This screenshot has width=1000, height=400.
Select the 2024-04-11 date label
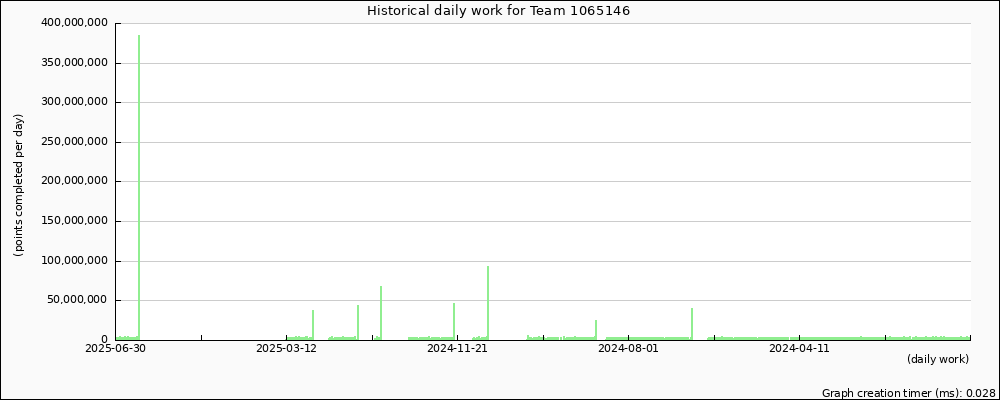click(799, 348)
